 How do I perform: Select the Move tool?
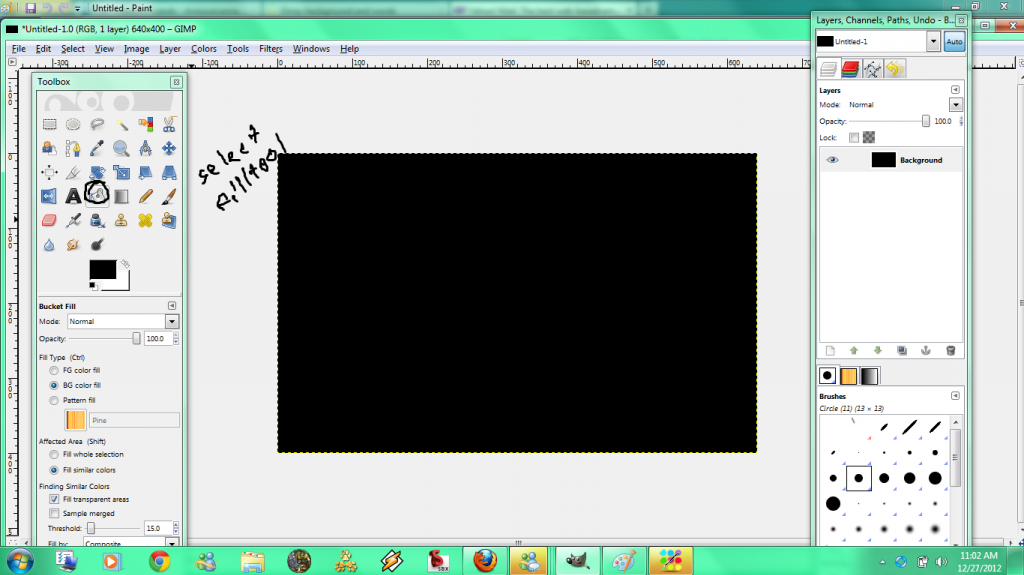click(x=169, y=148)
